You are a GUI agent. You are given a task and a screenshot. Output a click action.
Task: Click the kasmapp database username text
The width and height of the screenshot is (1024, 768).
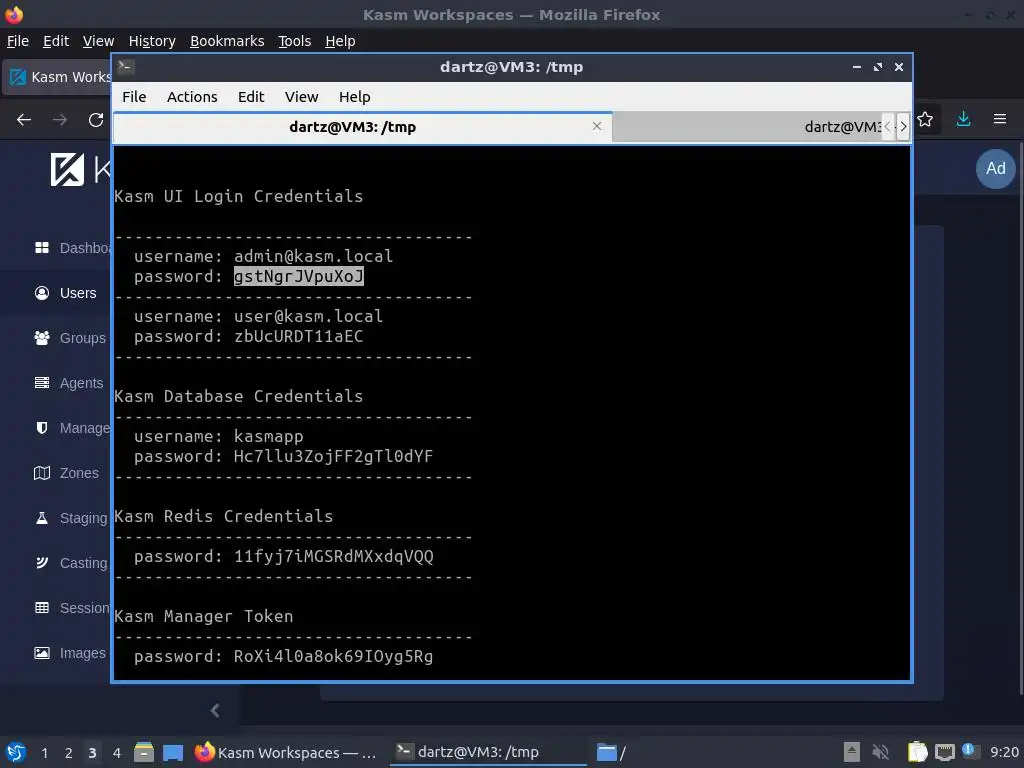point(268,436)
